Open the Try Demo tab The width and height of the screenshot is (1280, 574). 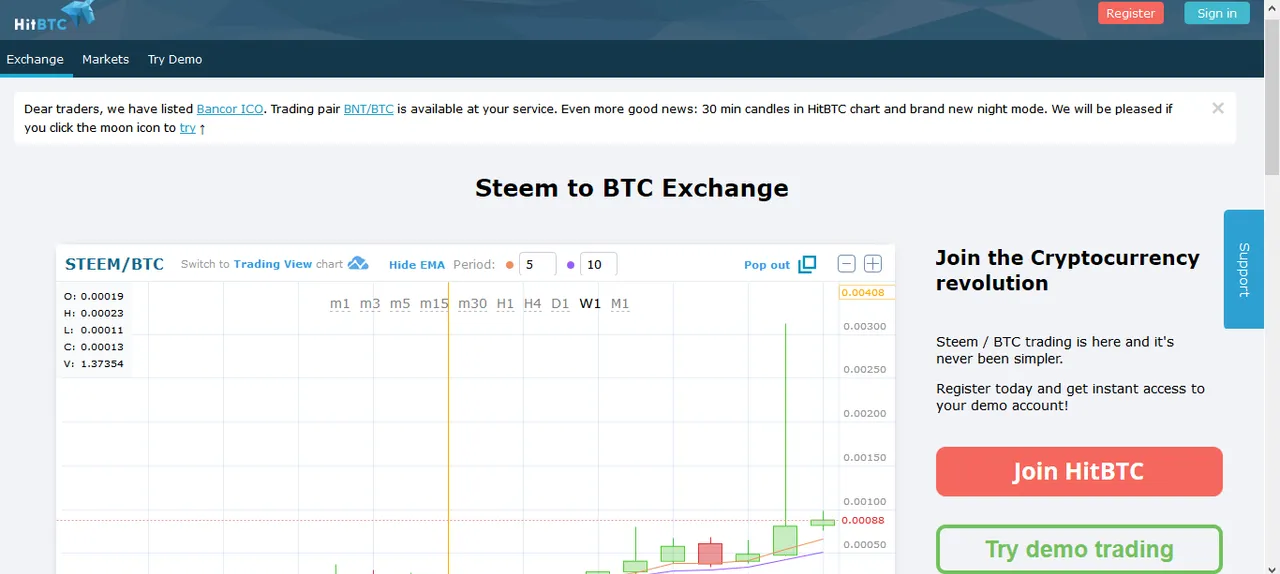tap(175, 59)
